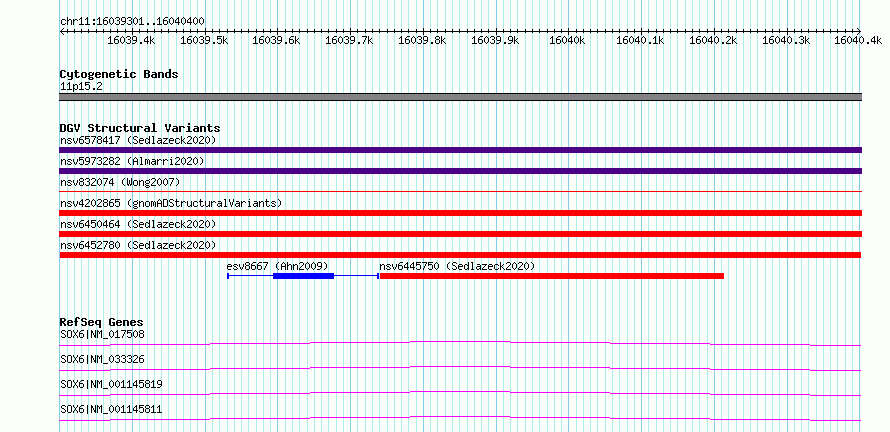This screenshot has width=890, height=432.
Task: Select the red nsv6445750 variant bar
Action: point(552,276)
